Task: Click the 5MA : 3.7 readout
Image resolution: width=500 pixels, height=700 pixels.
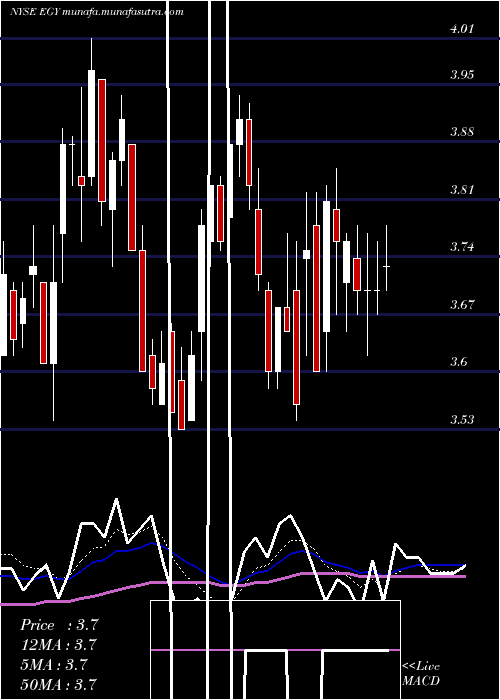Action: 54,664
